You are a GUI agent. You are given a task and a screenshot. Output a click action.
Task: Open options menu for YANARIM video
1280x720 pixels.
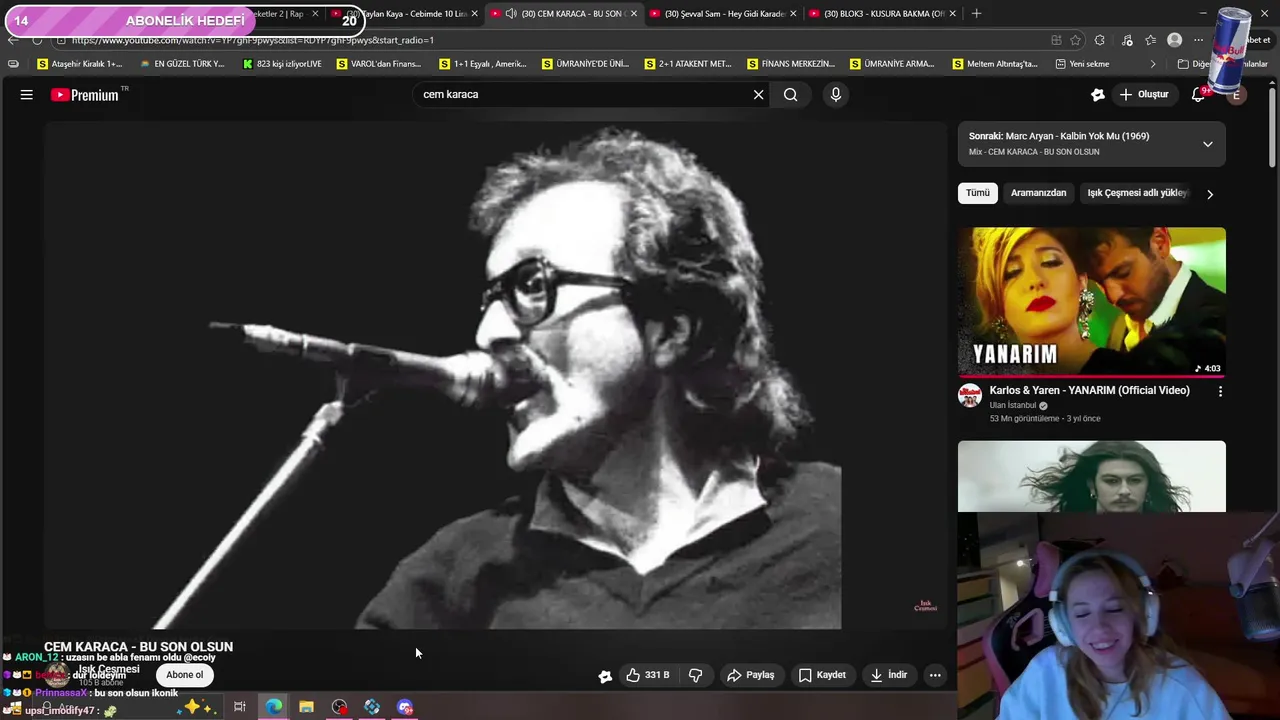tap(1220, 392)
